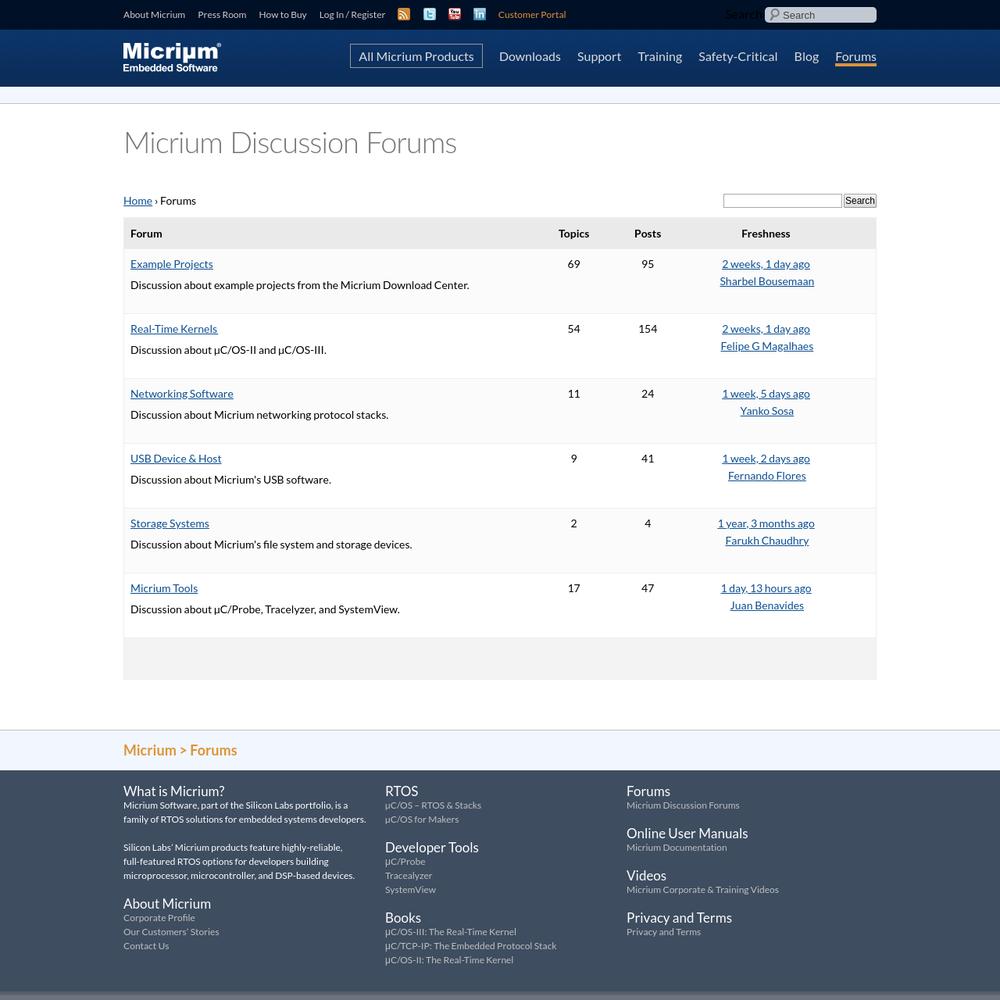View Sharbel Bousemaan's profile
Image resolution: width=1000 pixels, height=1000 pixels.
click(x=767, y=281)
